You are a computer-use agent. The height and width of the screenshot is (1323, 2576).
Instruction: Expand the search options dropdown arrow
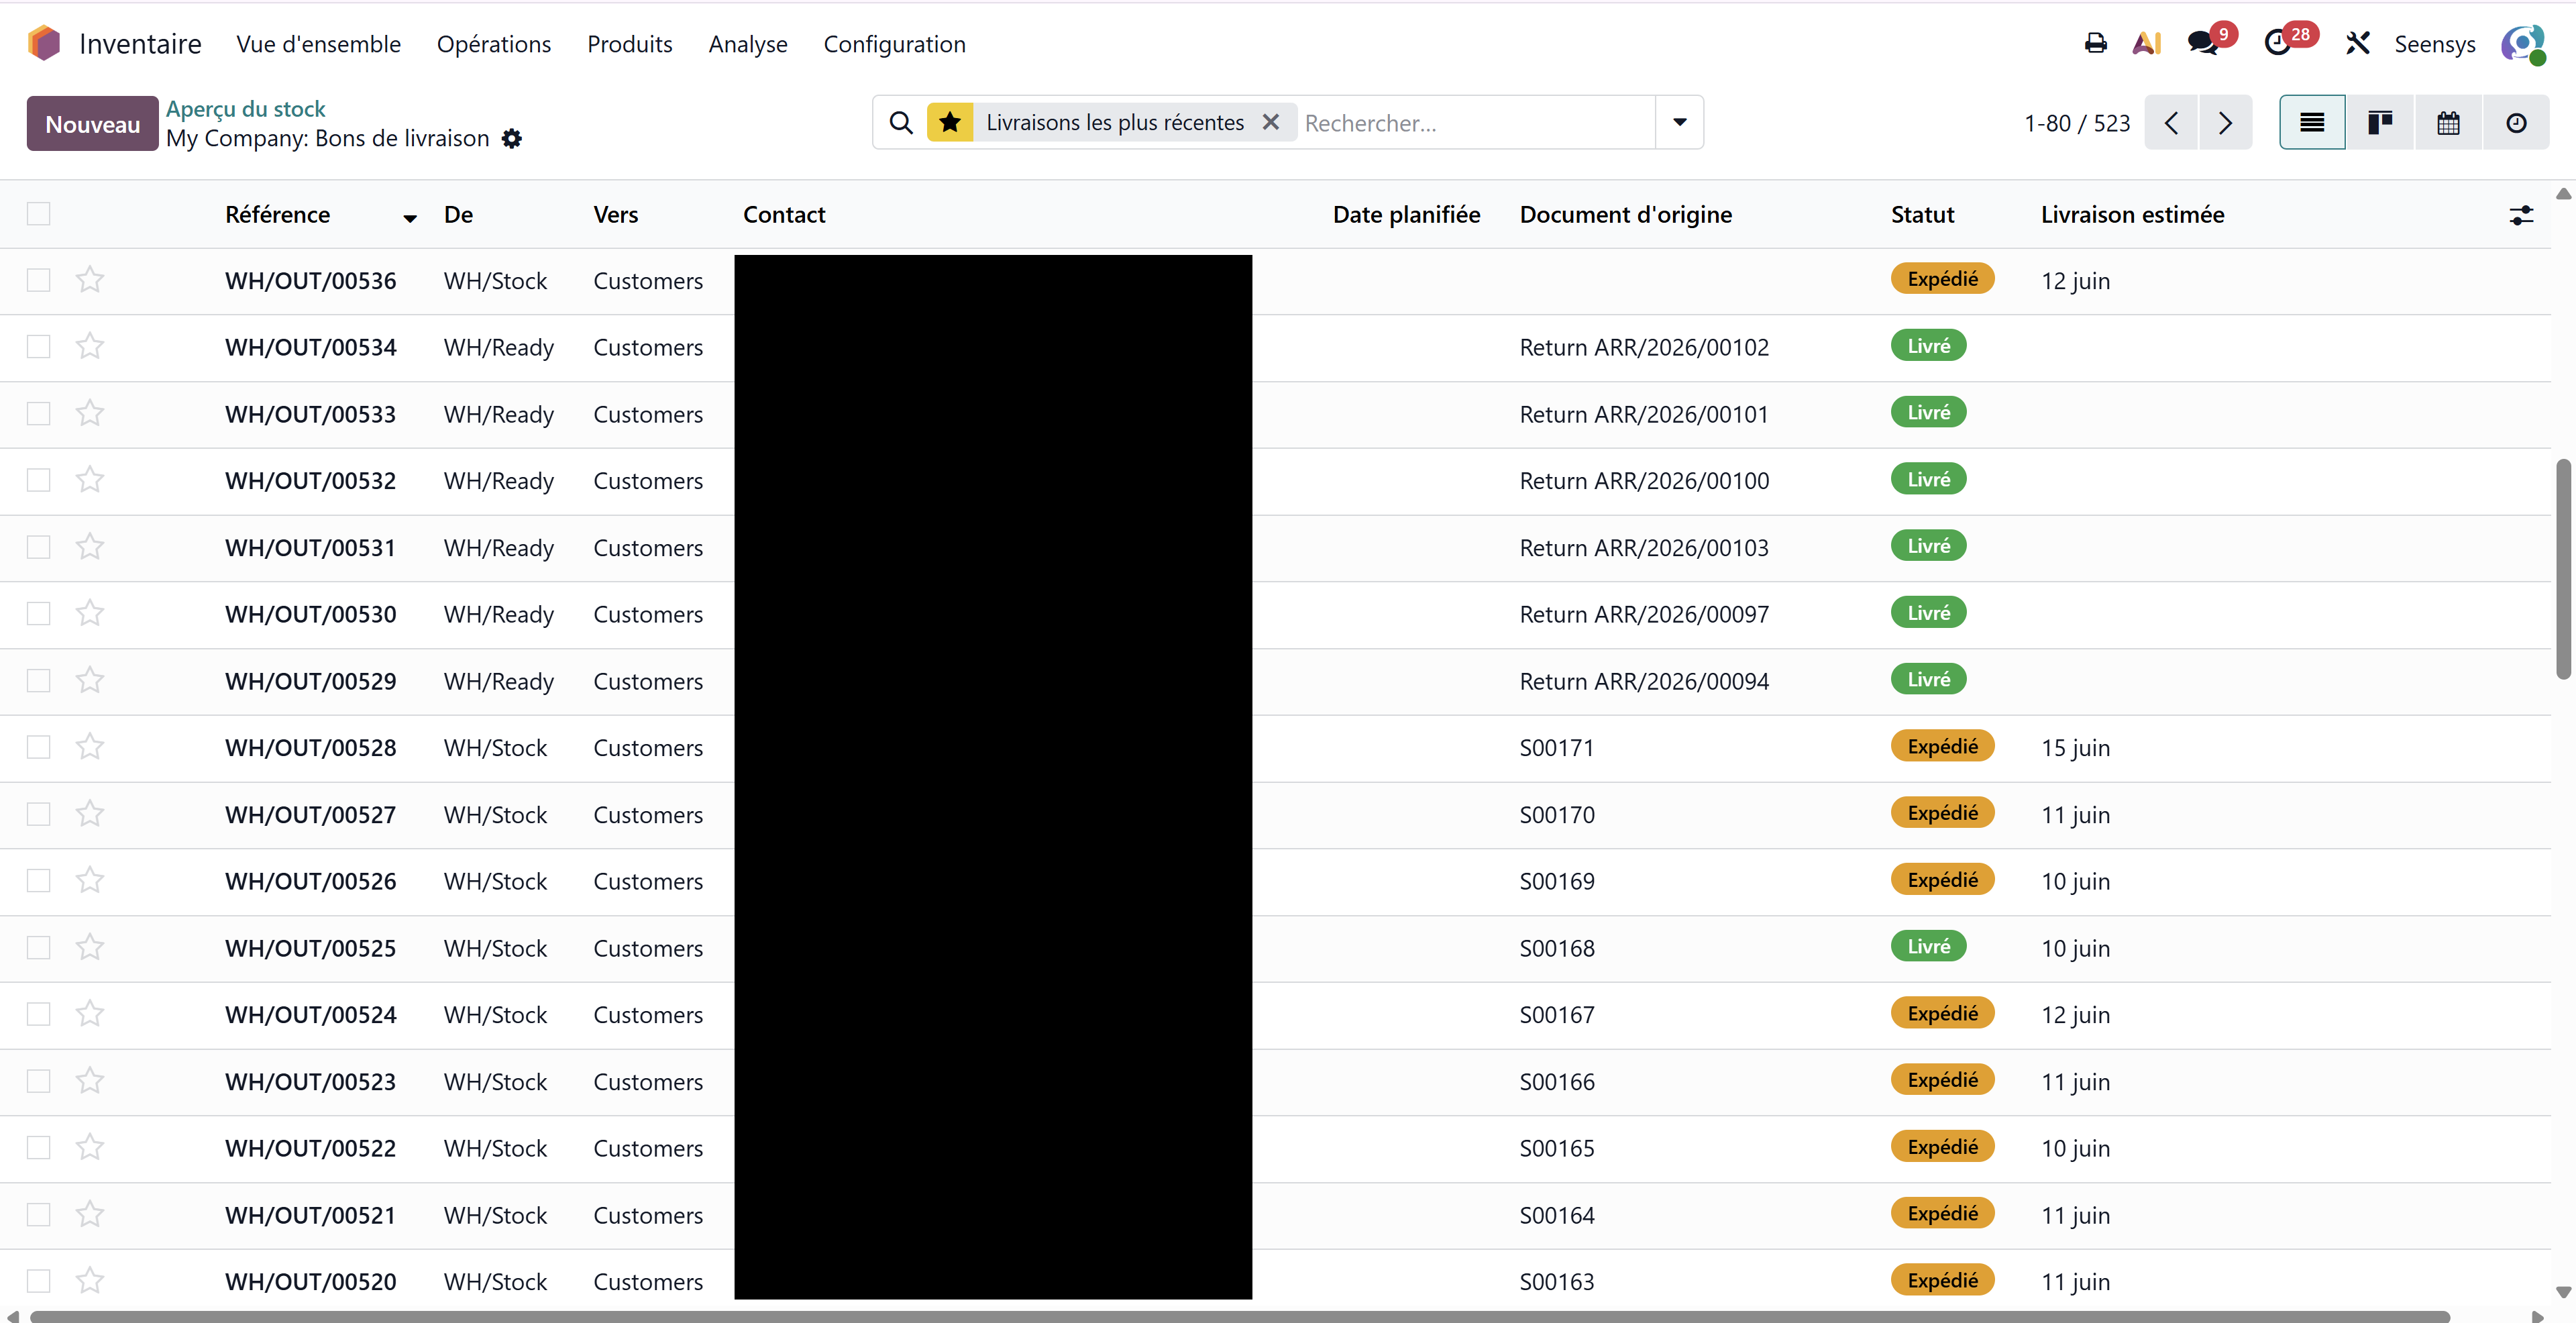click(x=1680, y=122)
